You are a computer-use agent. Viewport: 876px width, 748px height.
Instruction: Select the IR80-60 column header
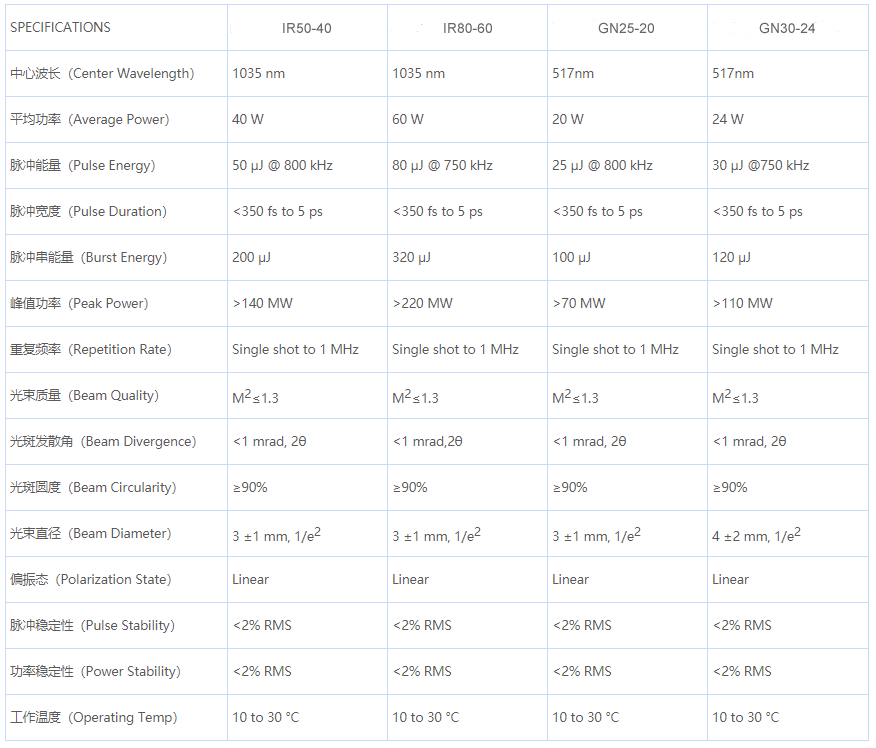click(x=467, y=28)
